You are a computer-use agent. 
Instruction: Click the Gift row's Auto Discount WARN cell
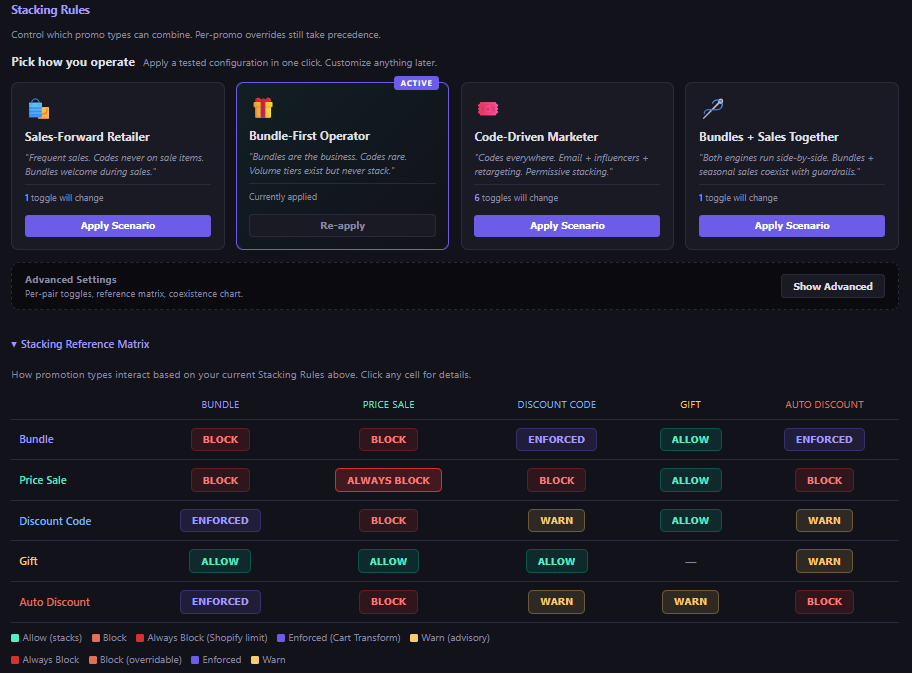824,561
